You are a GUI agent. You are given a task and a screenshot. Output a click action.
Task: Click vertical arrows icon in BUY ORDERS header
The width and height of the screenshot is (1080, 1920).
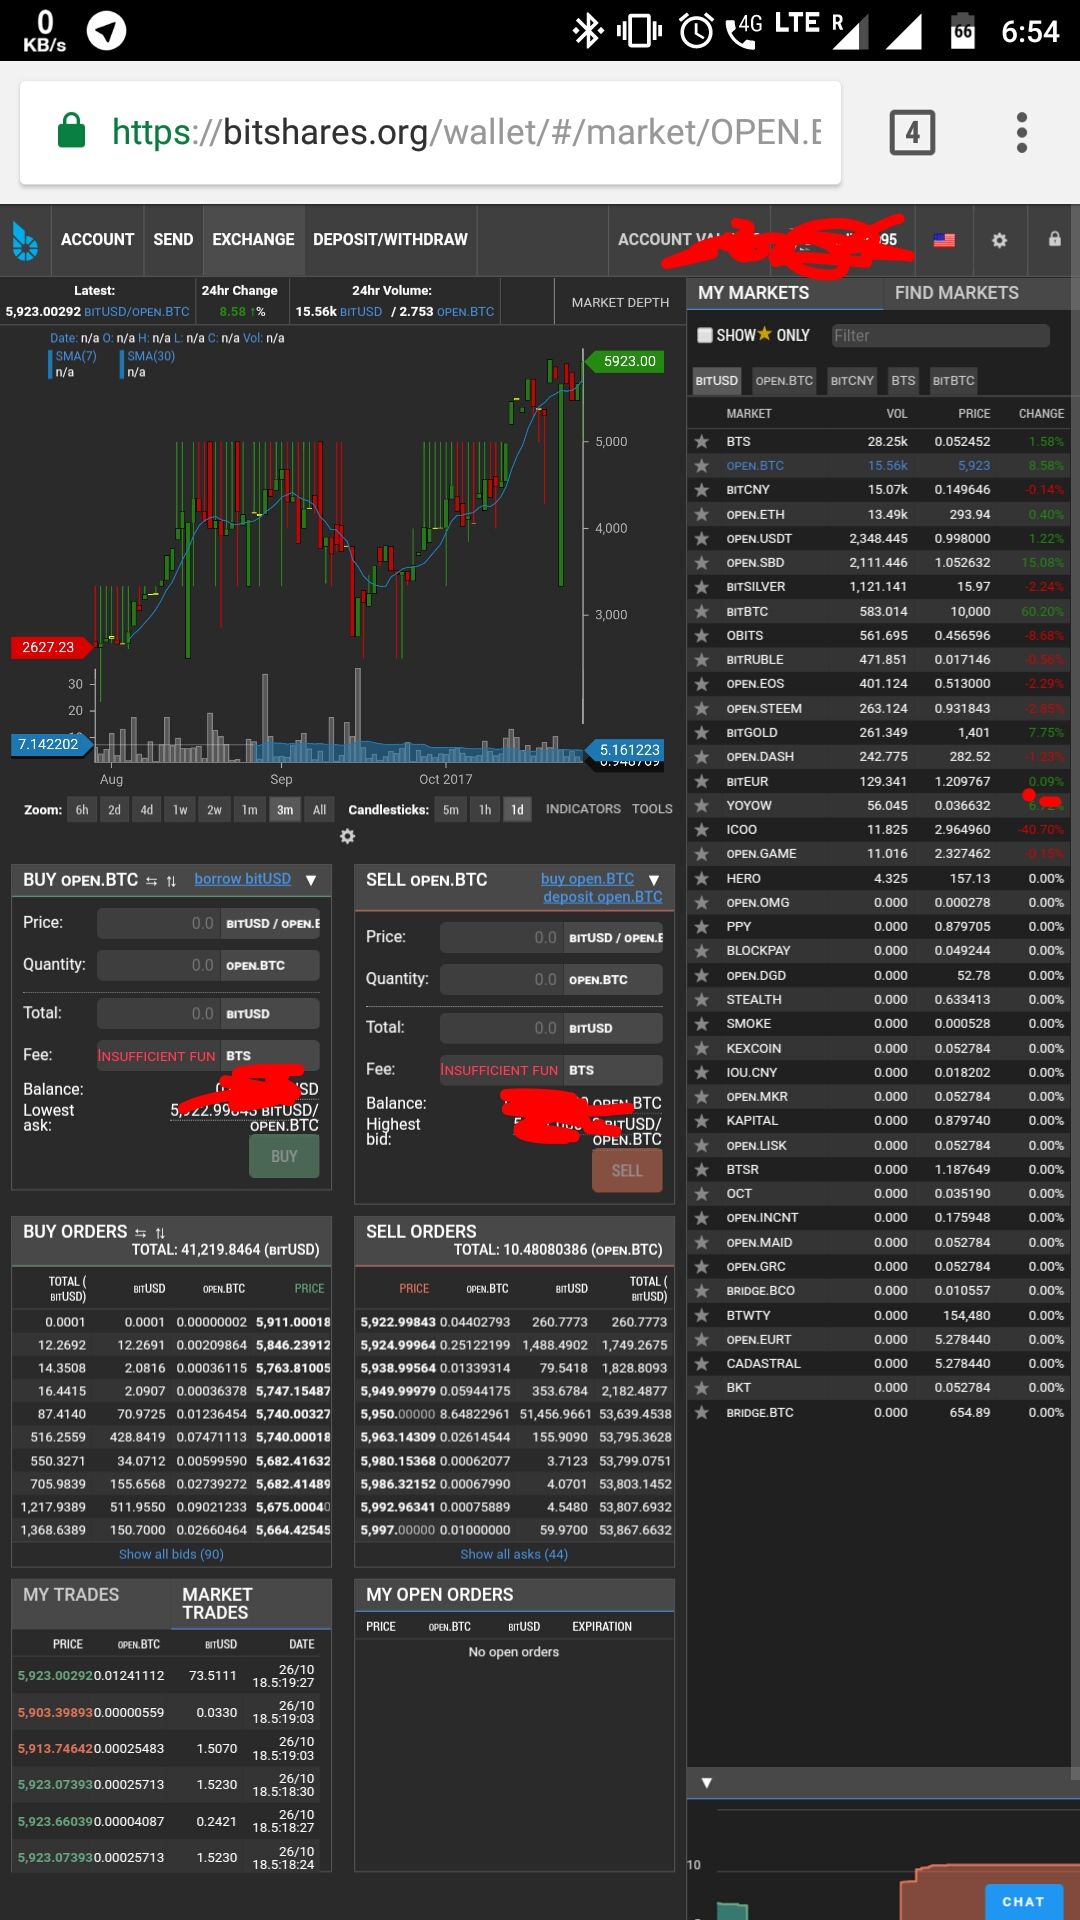160,1232
